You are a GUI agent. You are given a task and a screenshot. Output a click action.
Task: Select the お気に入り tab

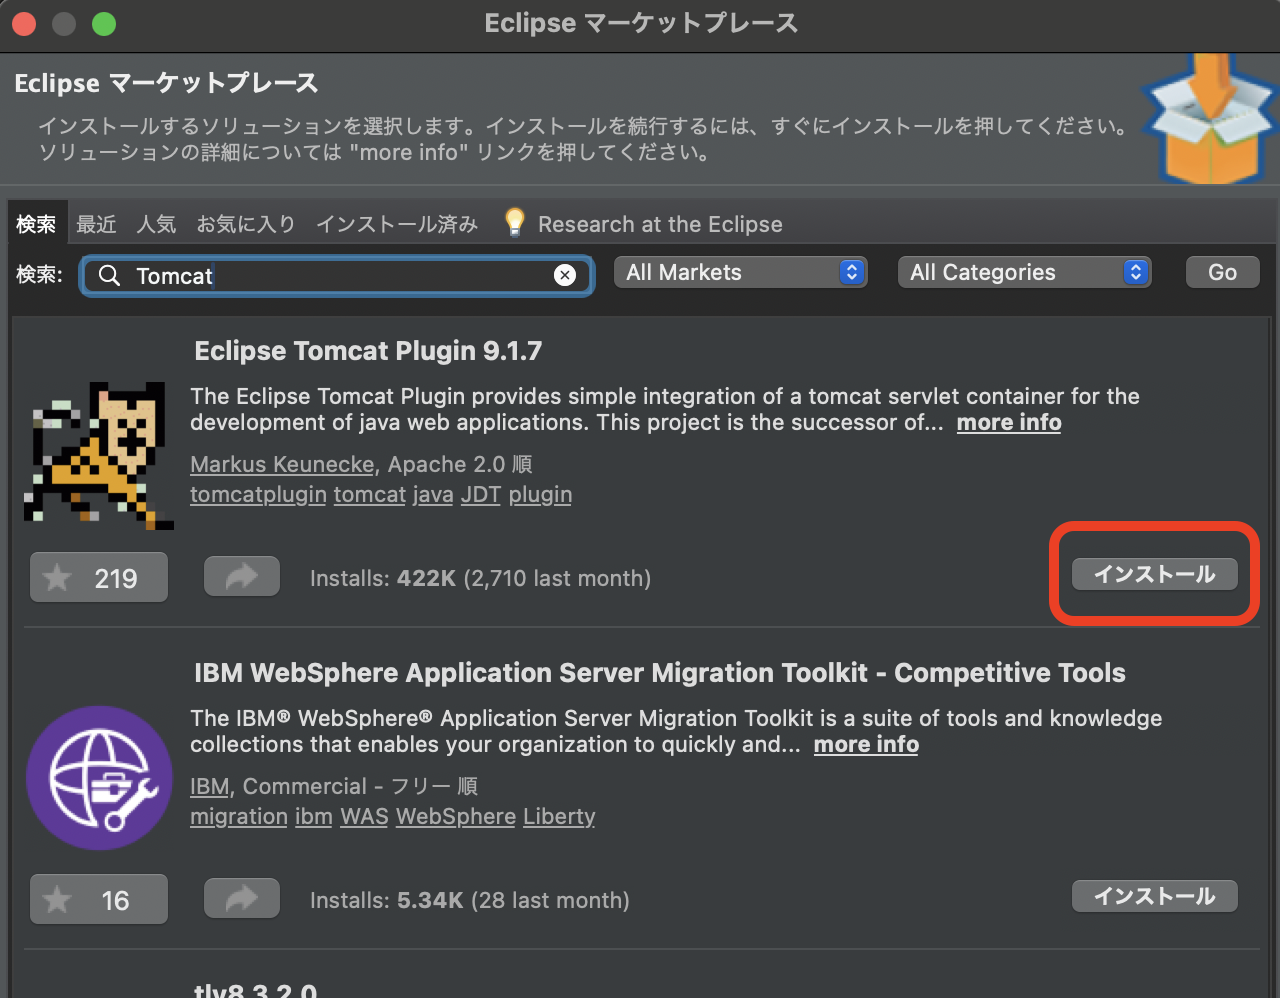(246, 224)
